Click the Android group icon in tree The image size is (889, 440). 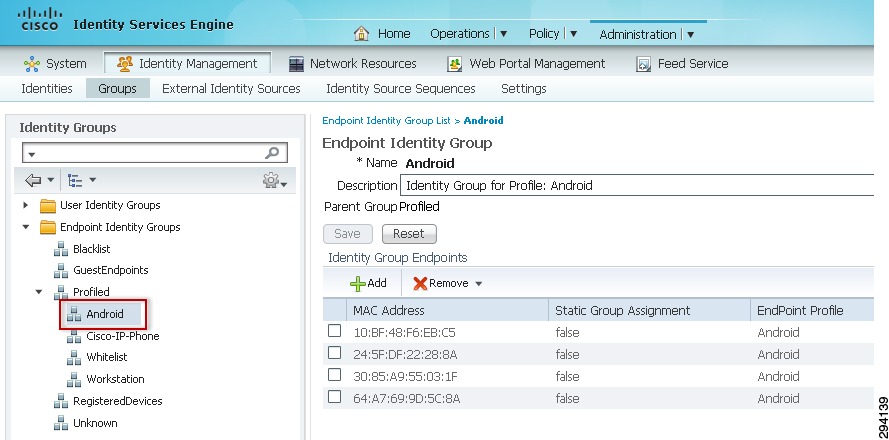pyautogui.click(x=74, y=314)
